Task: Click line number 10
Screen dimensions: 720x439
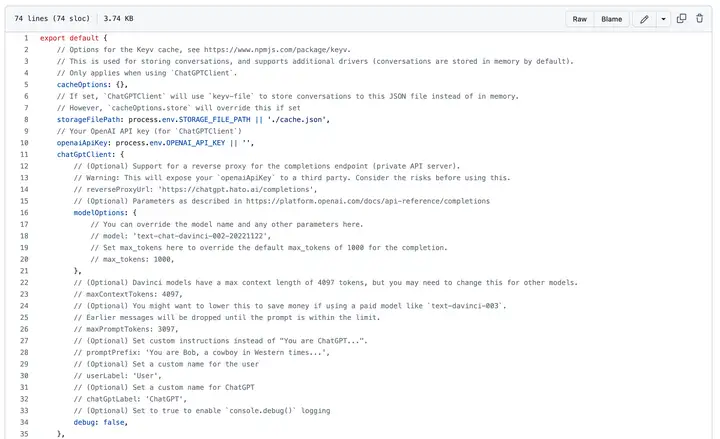Action: coord(24,143)
